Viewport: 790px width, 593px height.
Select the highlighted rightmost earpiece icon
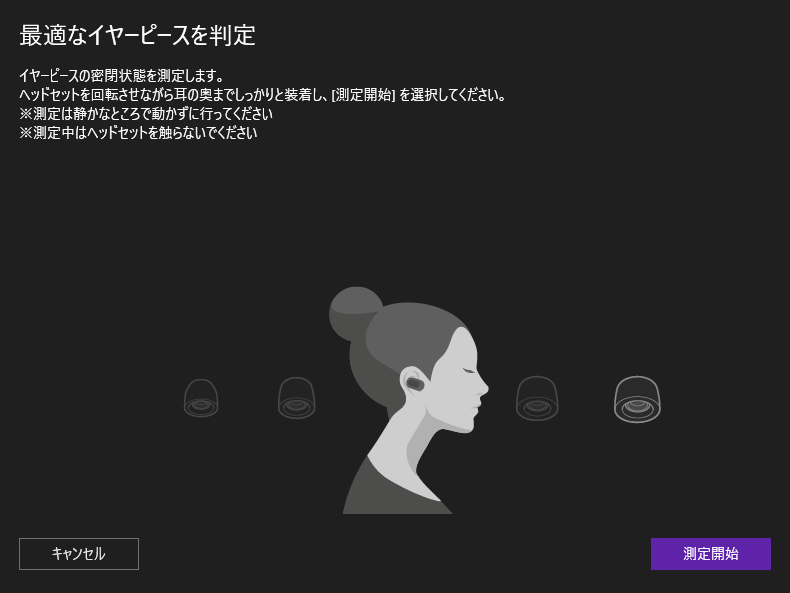pyautogui.click(x=637, y=398)
